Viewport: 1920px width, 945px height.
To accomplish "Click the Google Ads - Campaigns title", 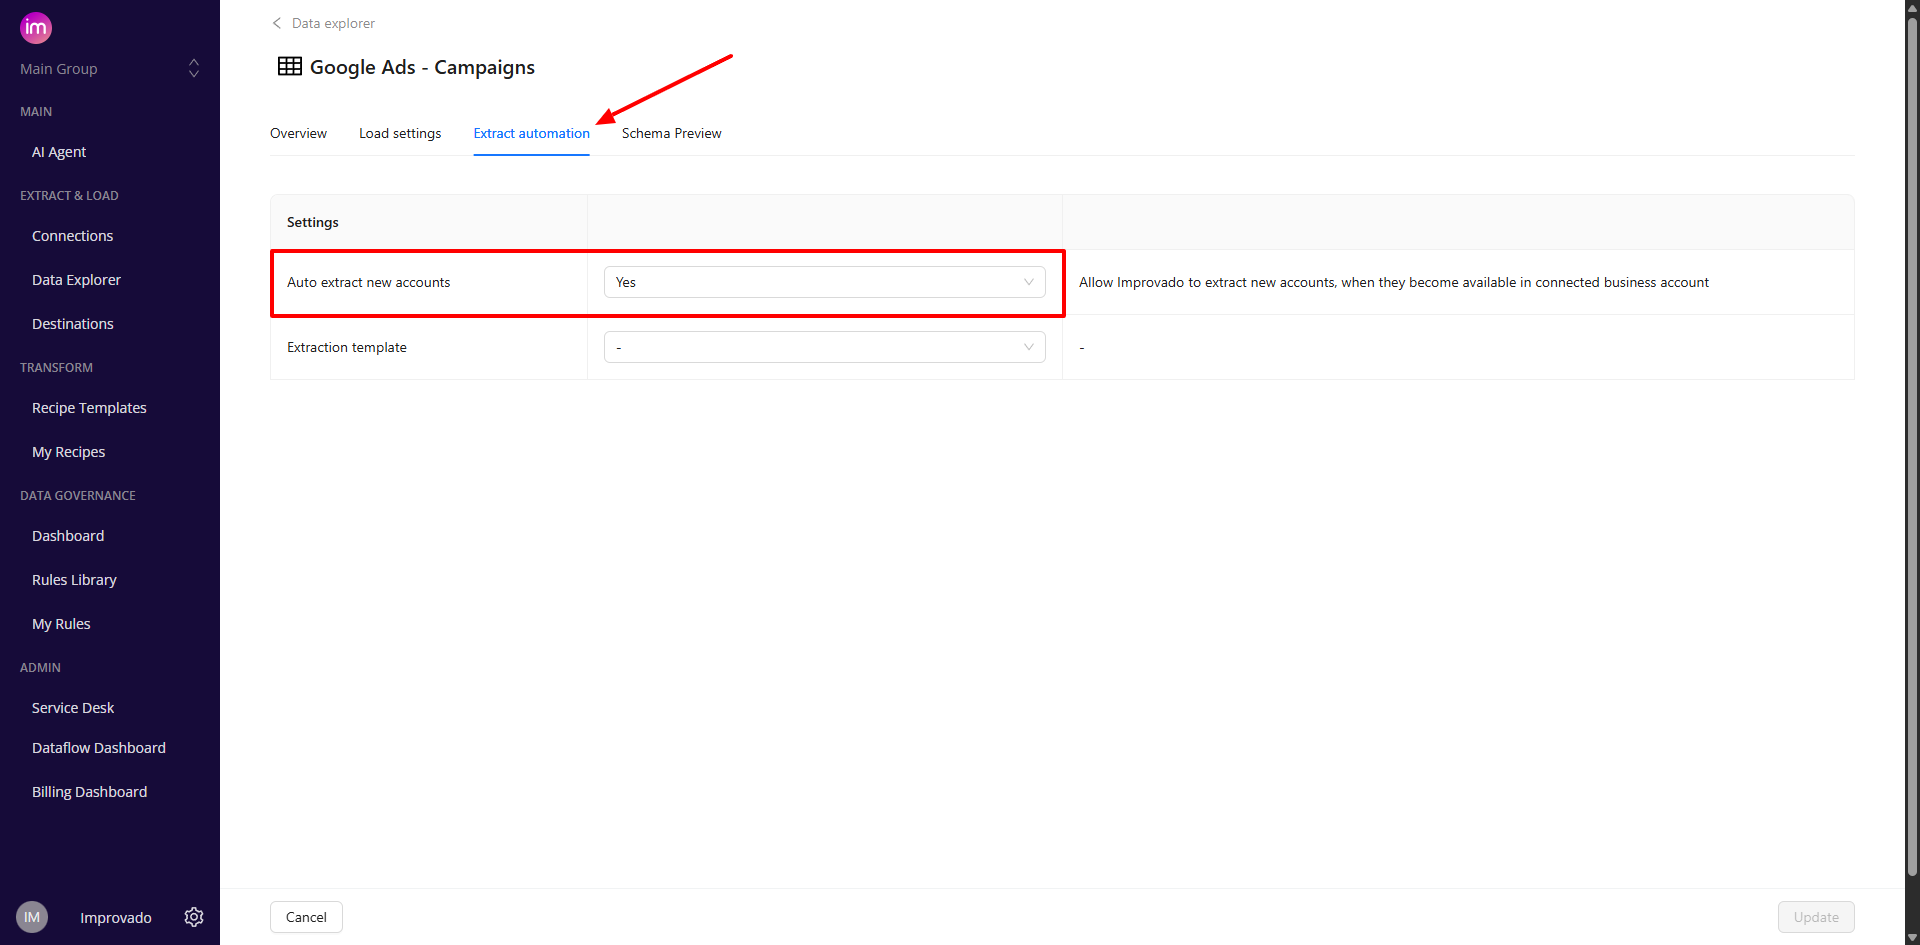I will tap(422, 67).
